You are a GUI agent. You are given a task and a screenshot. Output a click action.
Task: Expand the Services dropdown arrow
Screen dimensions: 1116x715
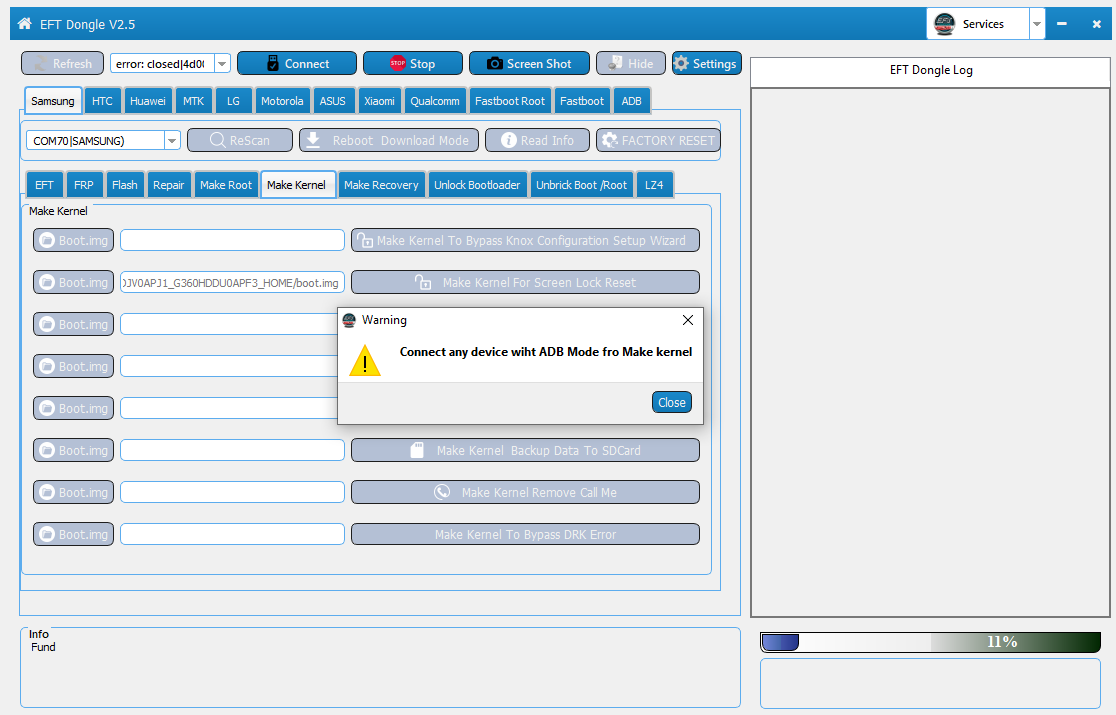coord(1037,23)
